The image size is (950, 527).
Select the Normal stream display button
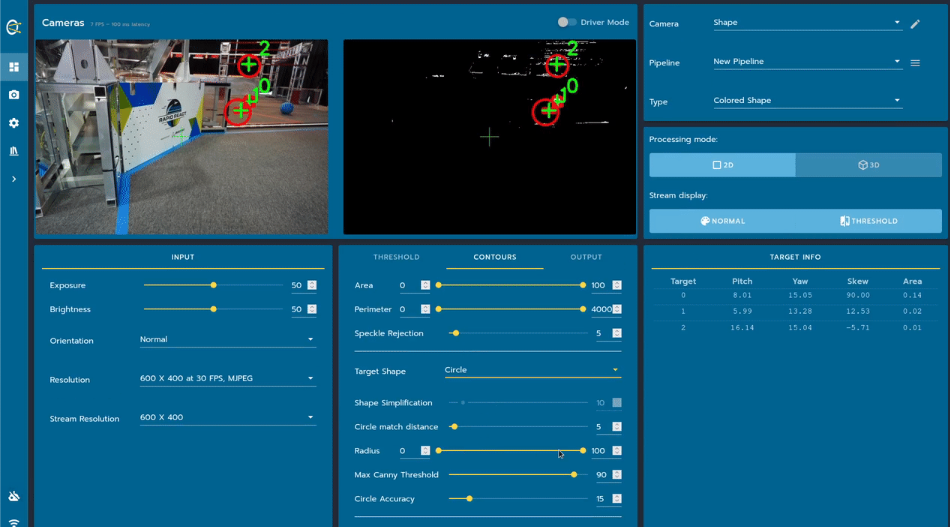(x=722, y=221)
